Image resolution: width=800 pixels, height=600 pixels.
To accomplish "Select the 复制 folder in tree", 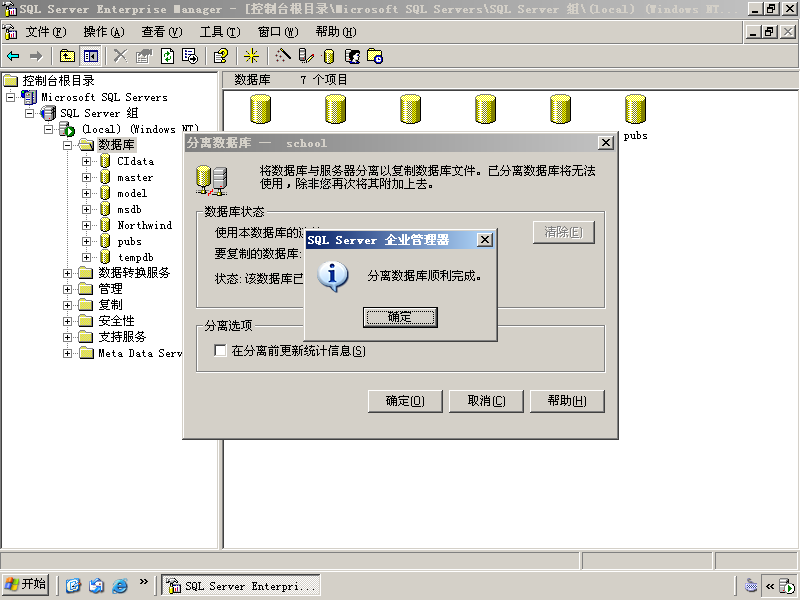I will [x=110, y=305].
